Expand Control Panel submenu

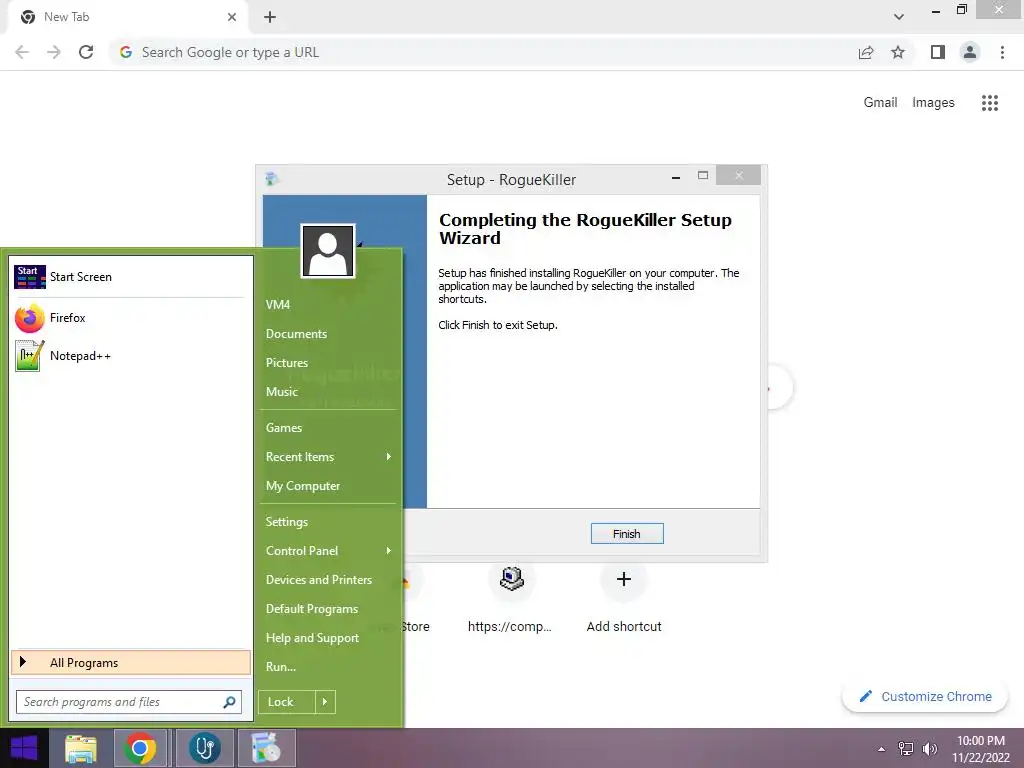[x=328, y=551]
